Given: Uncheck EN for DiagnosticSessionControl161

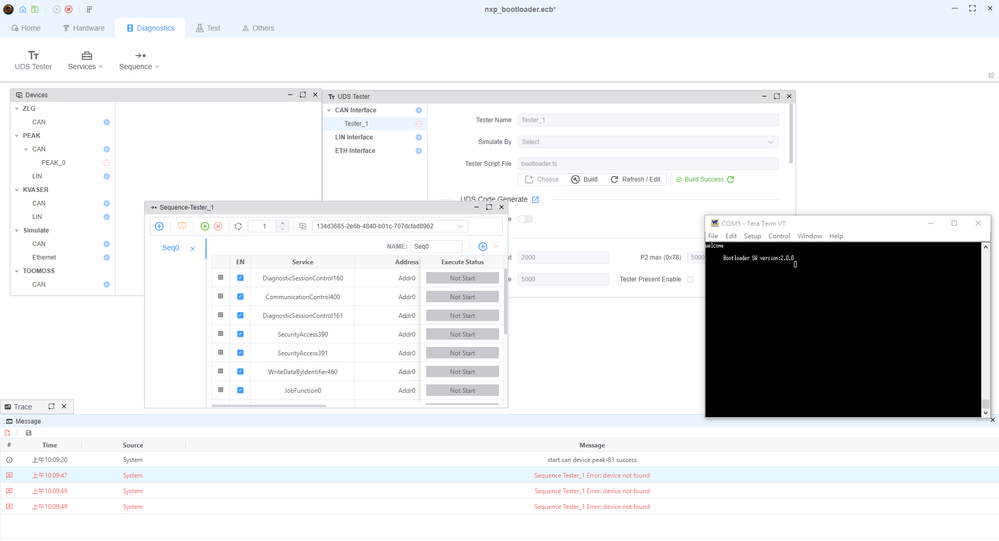Looking at the screenshot, I should pos(240,315).
